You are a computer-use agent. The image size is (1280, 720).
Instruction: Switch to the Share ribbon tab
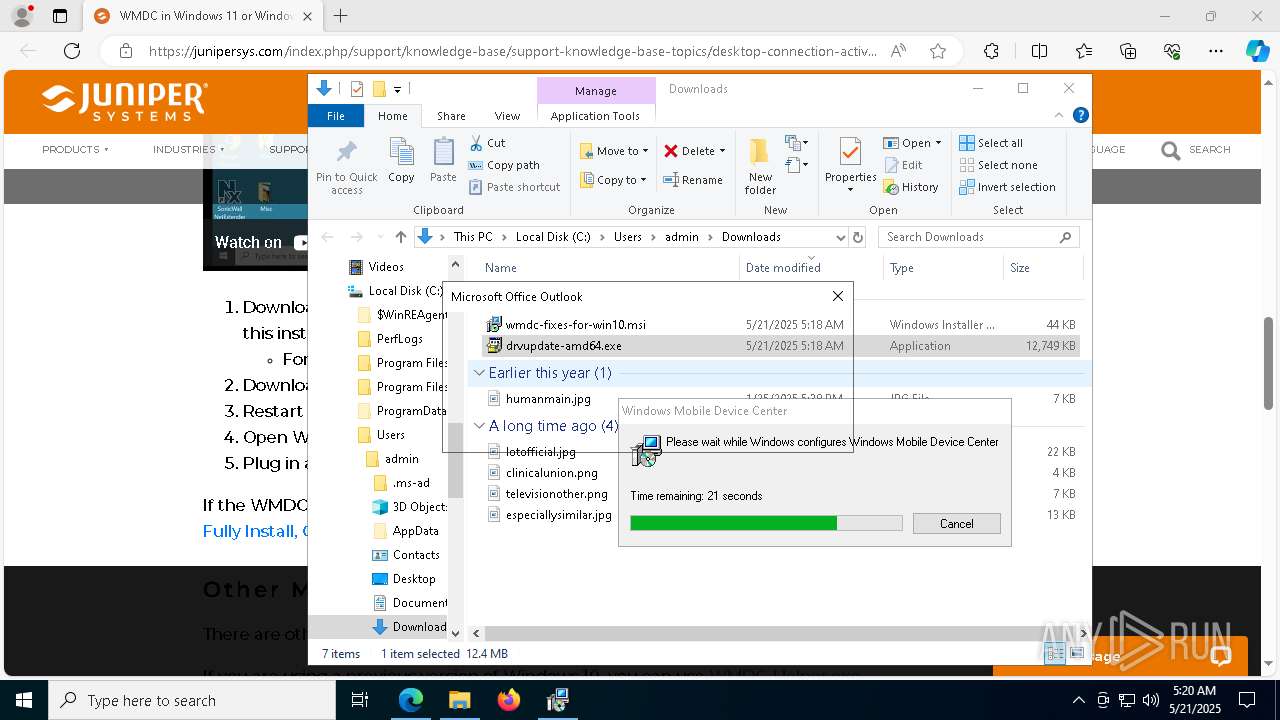(451, 116)
